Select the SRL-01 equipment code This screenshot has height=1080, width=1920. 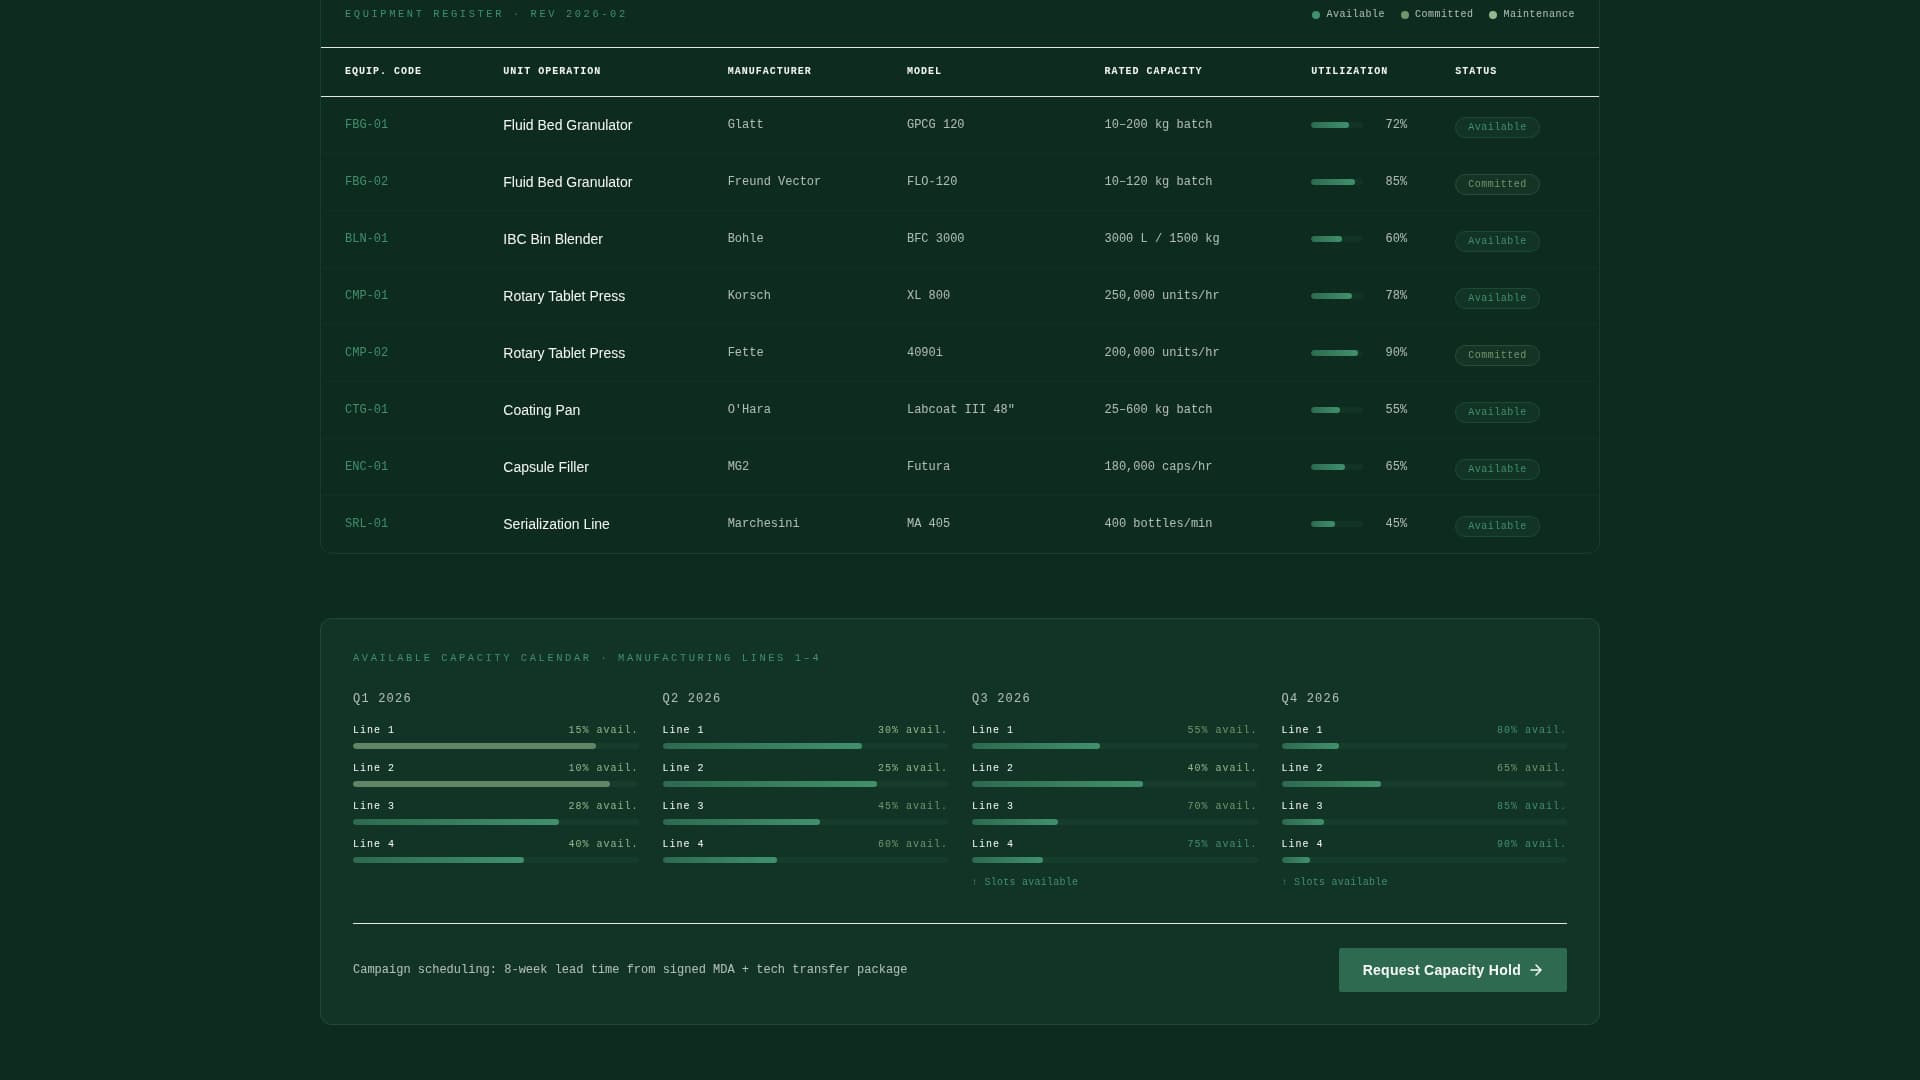tap(366, 523)
